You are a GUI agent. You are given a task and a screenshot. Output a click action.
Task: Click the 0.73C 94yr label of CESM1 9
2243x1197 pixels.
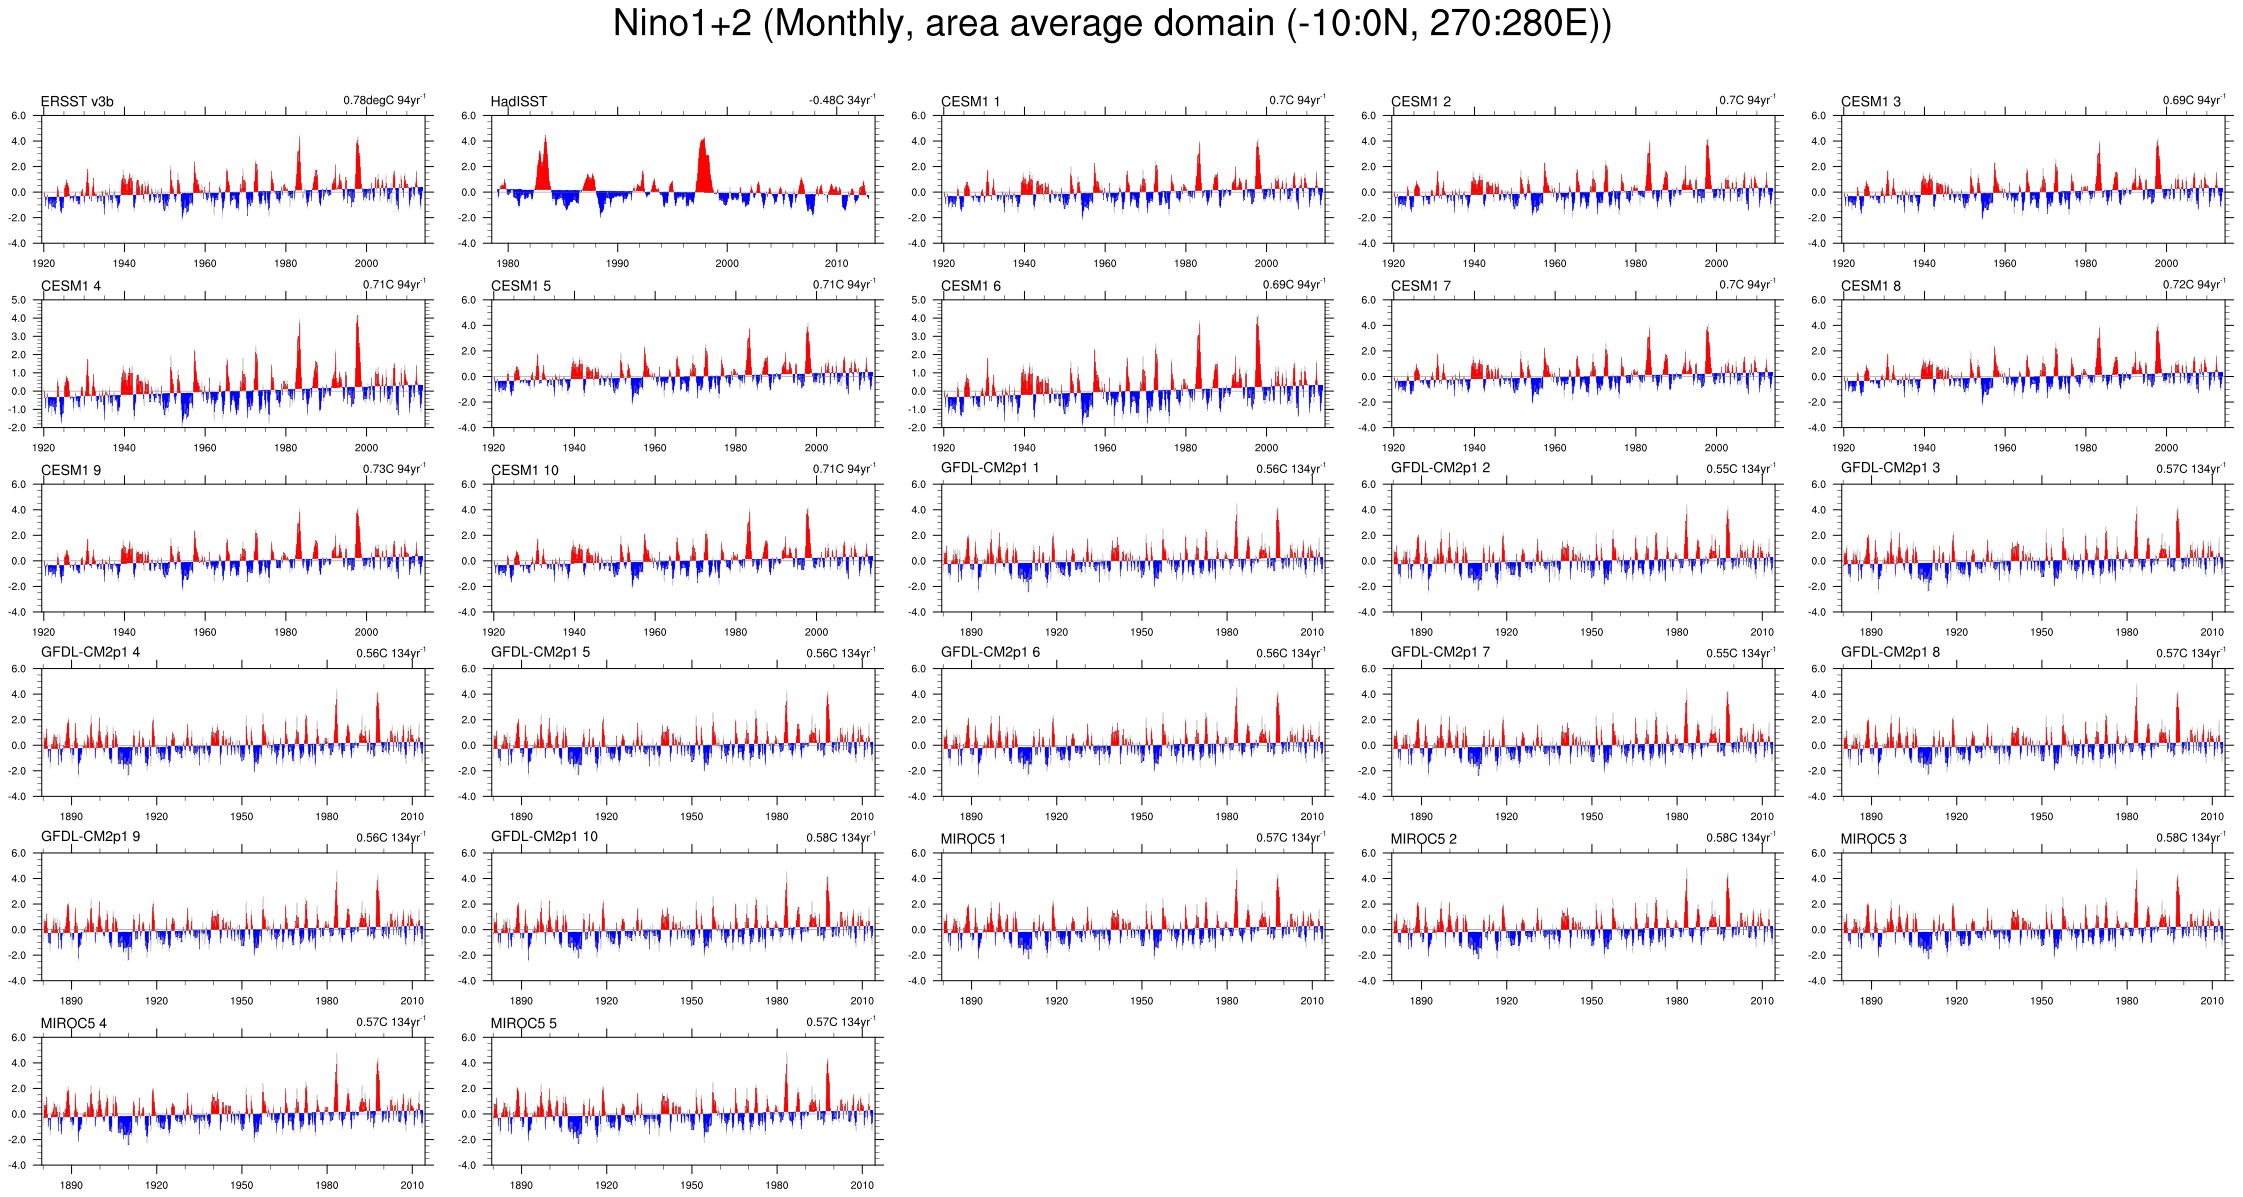393,469
